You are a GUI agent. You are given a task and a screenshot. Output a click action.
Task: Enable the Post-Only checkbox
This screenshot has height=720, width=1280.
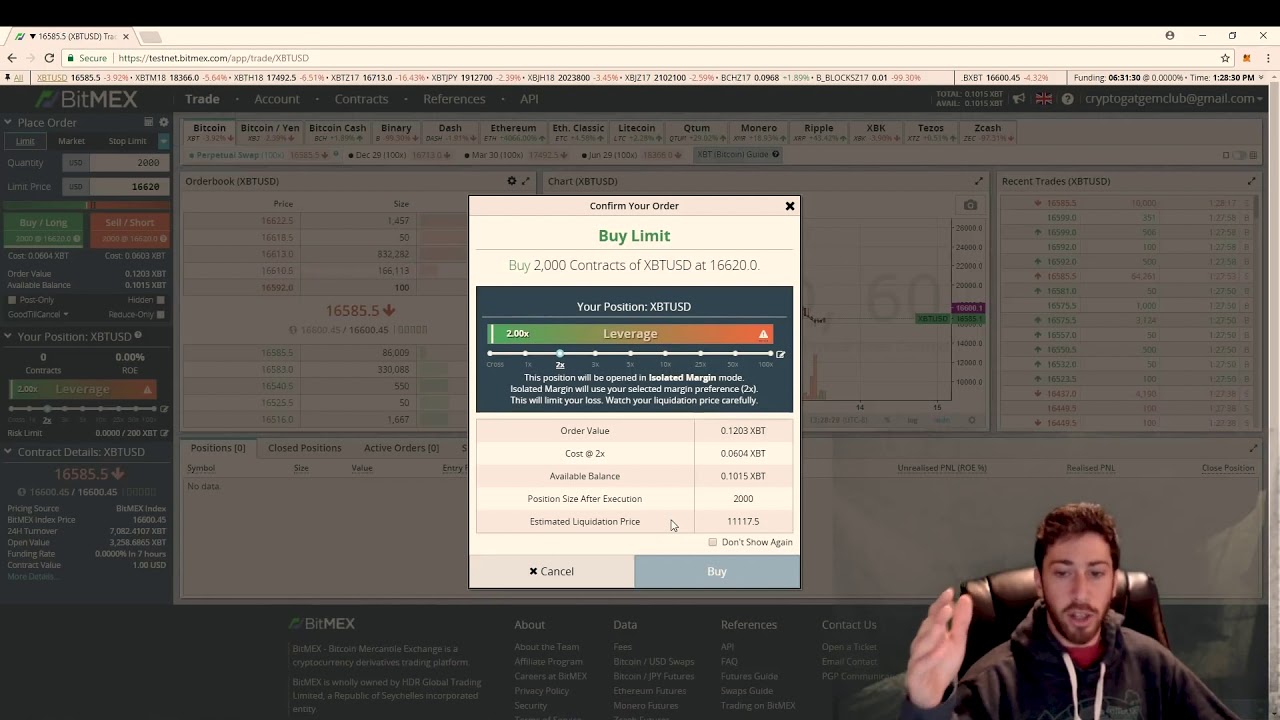click(x=11, y=300)
